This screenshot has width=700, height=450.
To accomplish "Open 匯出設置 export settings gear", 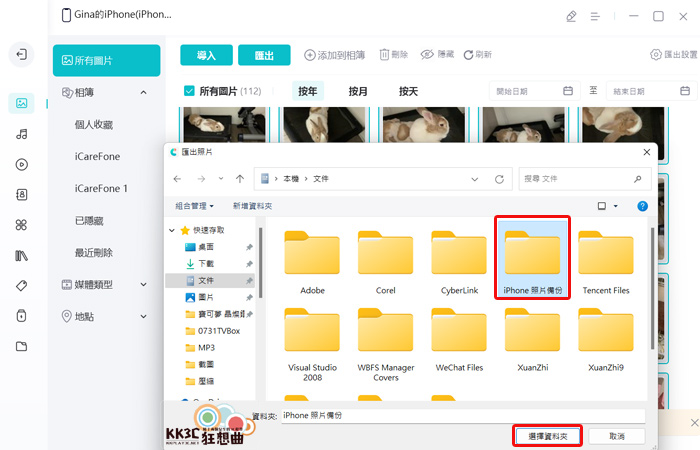I will click(674, 54).
